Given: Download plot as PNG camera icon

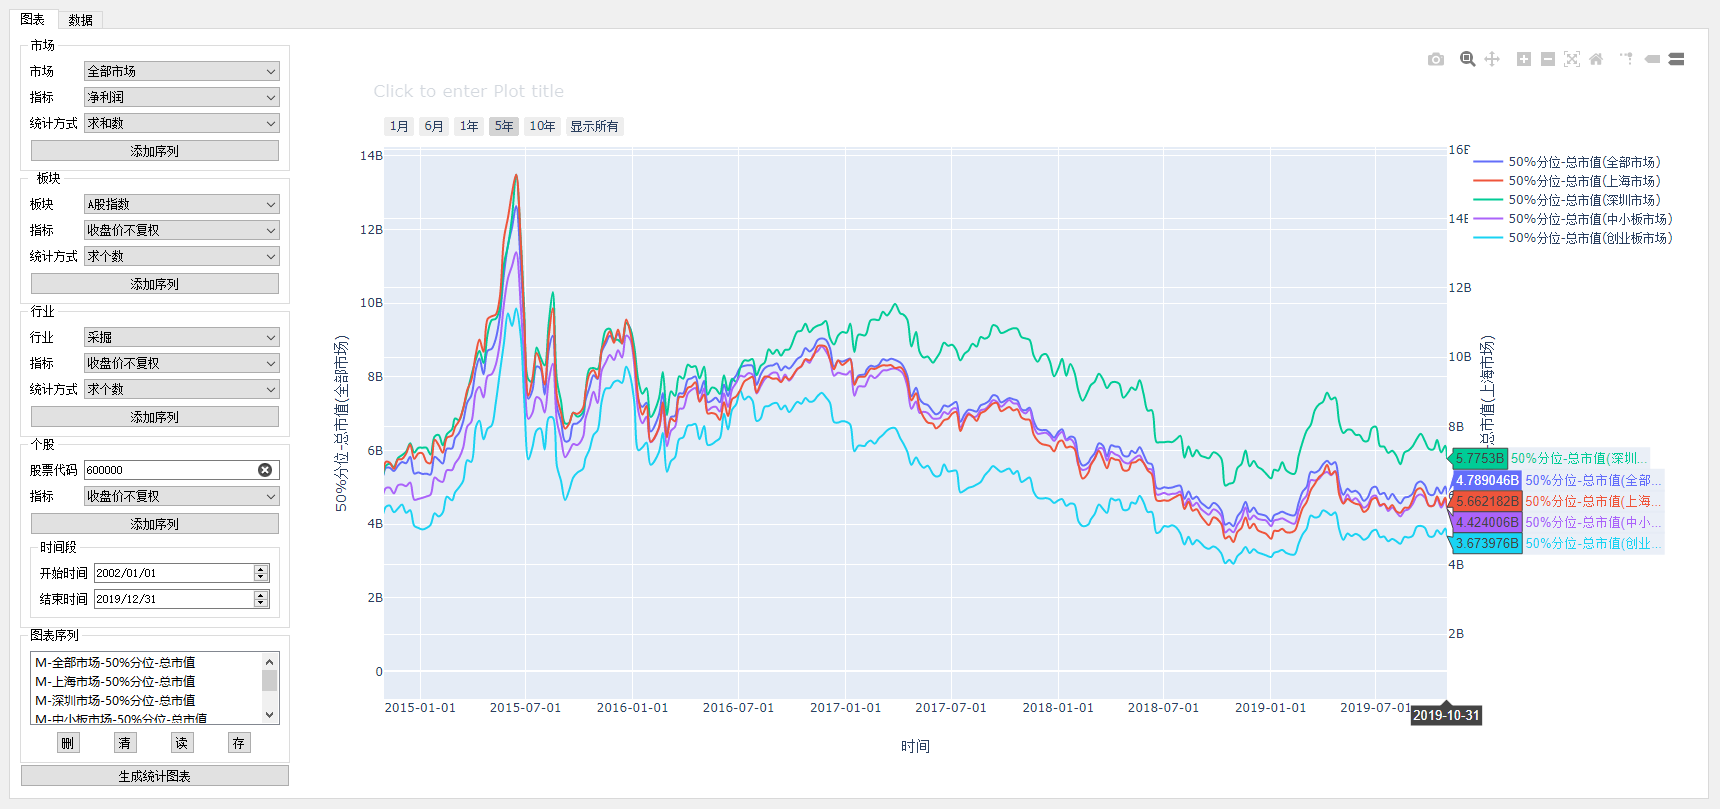Looking at the screenshot, I should coord(1436,60).
